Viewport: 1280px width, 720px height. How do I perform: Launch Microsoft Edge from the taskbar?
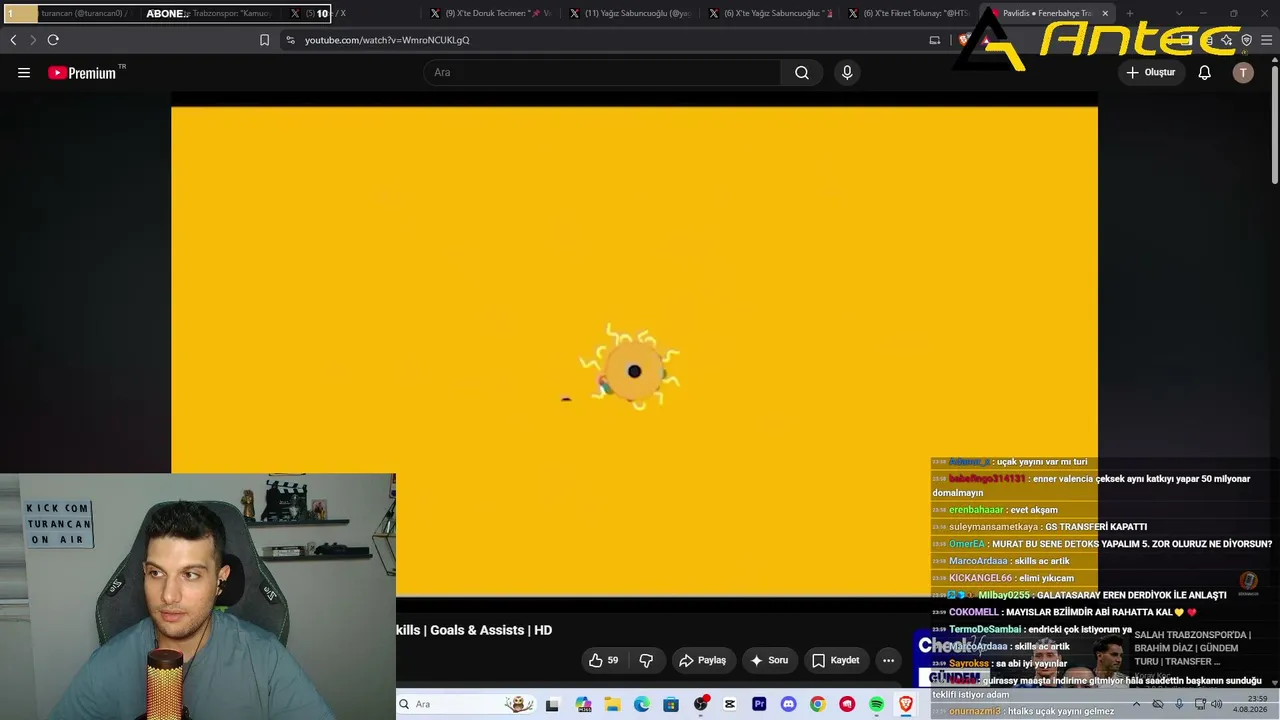pyautogui.click(x=642, y=705)
